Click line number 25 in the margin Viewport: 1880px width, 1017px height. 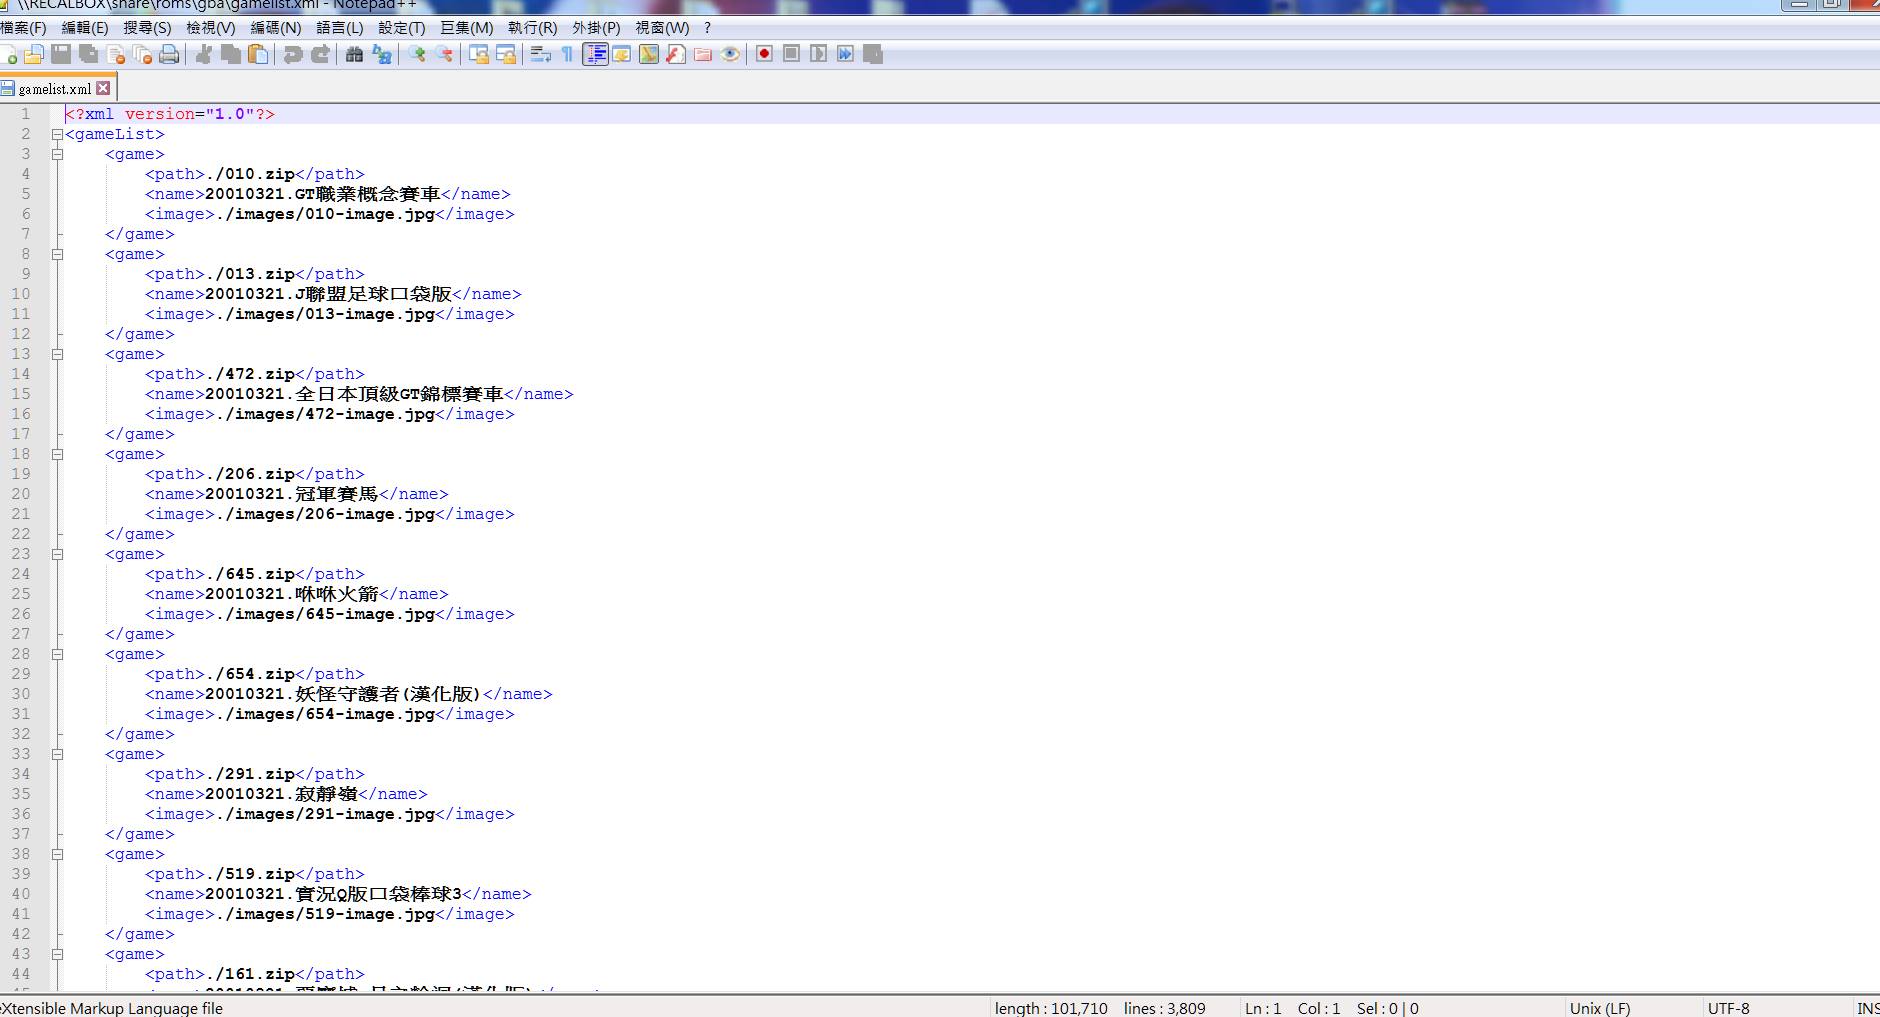(21, 594)
